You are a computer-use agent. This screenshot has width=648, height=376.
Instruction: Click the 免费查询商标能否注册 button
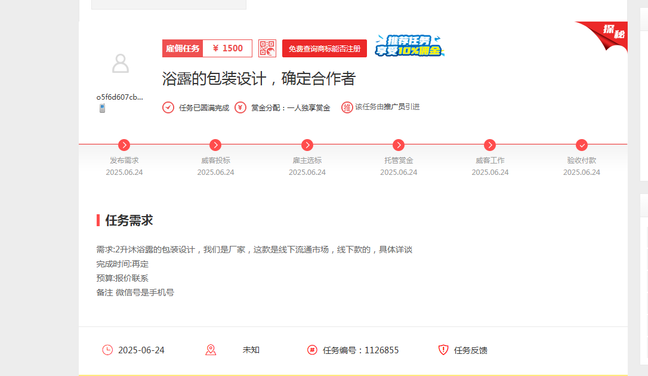click(324, 48)
